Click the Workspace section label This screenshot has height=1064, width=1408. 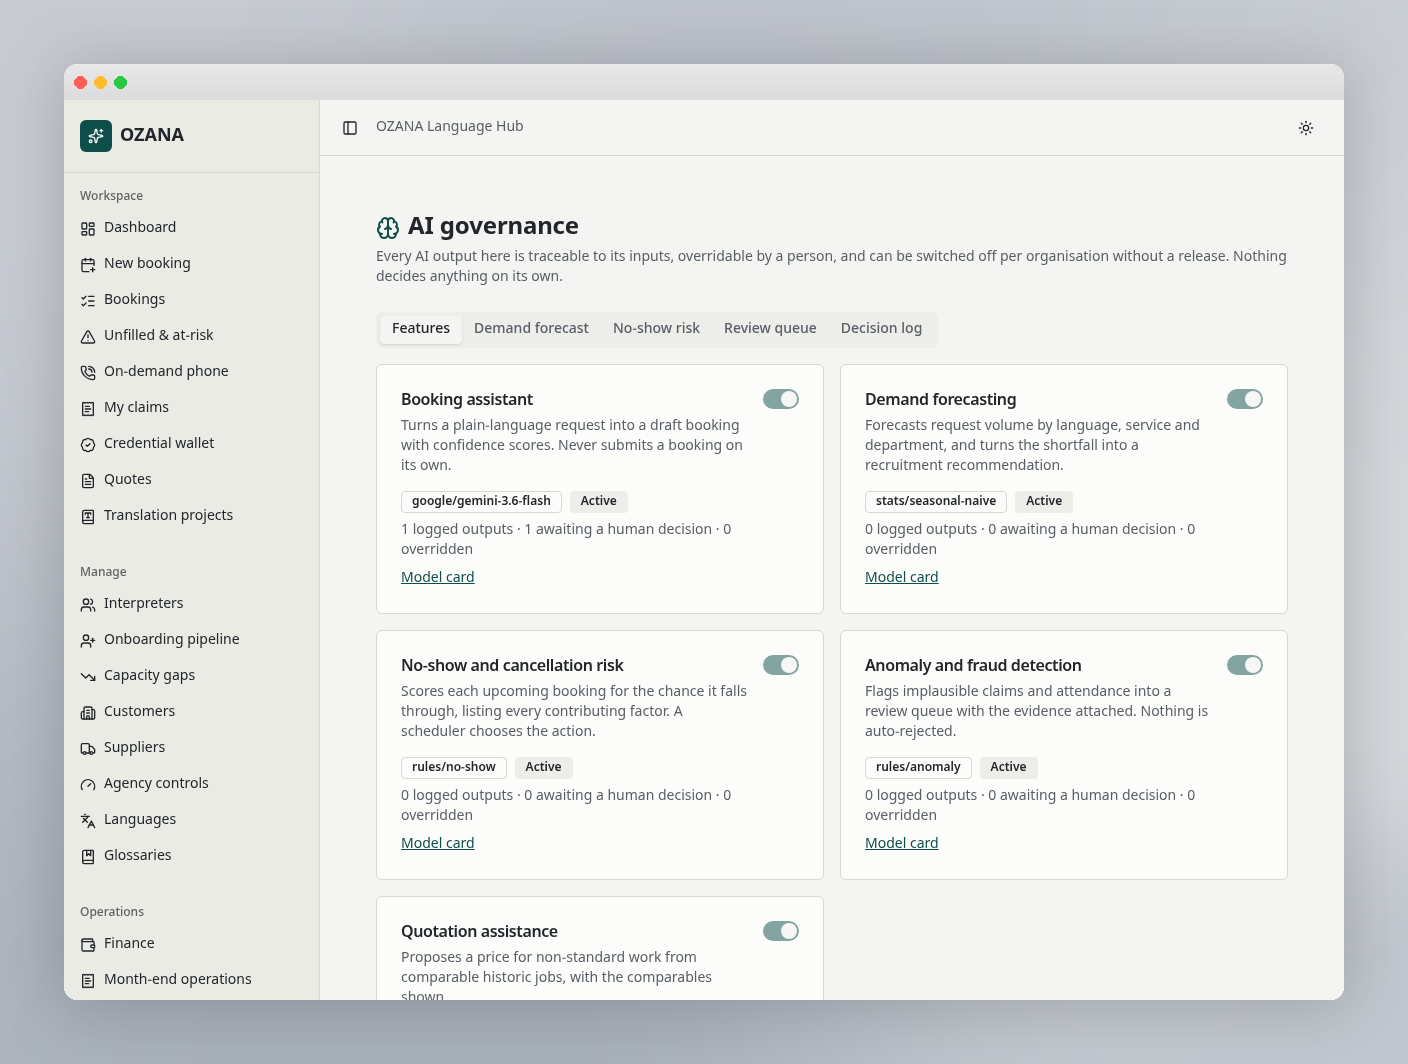(x=111, y=196)
